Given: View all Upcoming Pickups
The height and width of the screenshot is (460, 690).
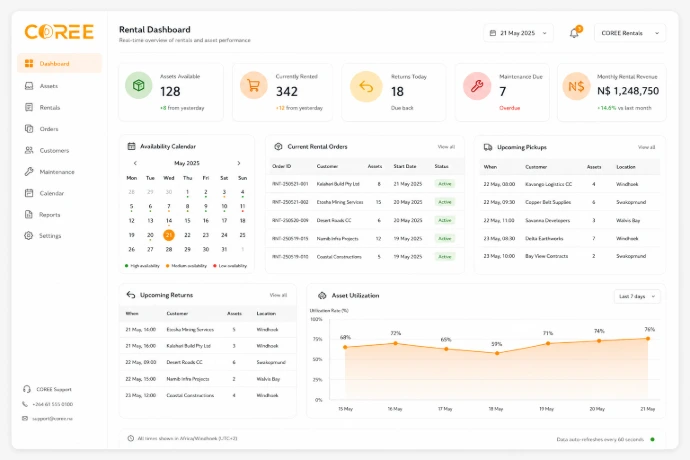Looking at the screenshot, I should 646,147.
